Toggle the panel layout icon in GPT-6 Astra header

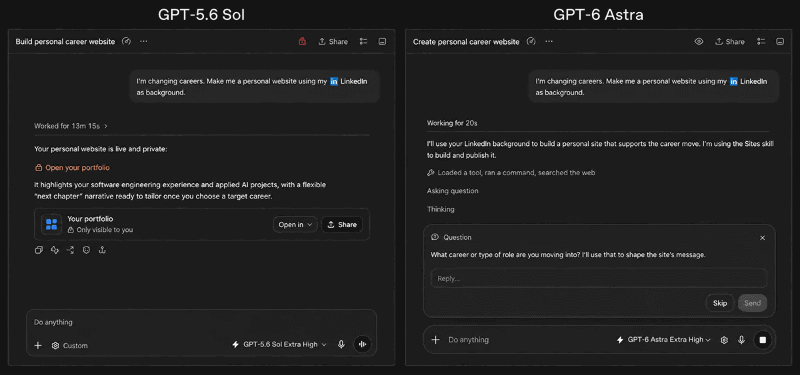[x=780, y=42]
